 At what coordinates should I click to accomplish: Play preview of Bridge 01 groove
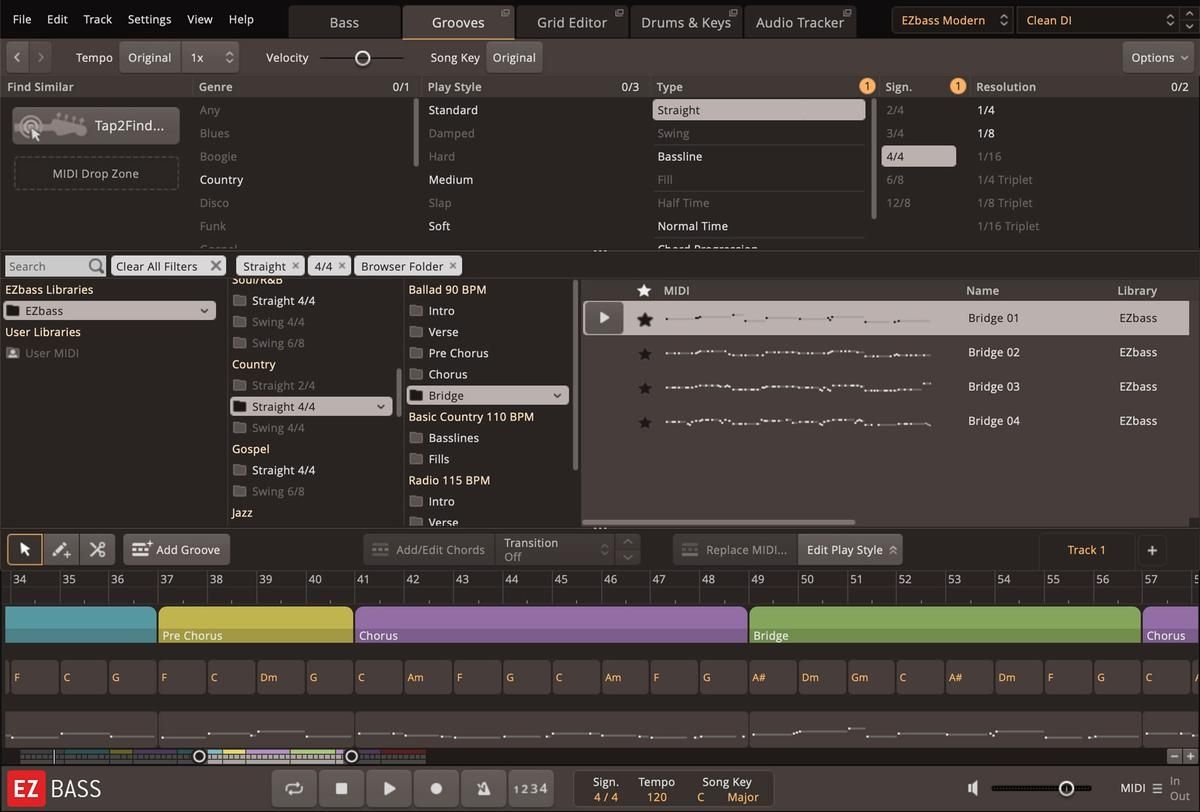click(x=604, y=318)
